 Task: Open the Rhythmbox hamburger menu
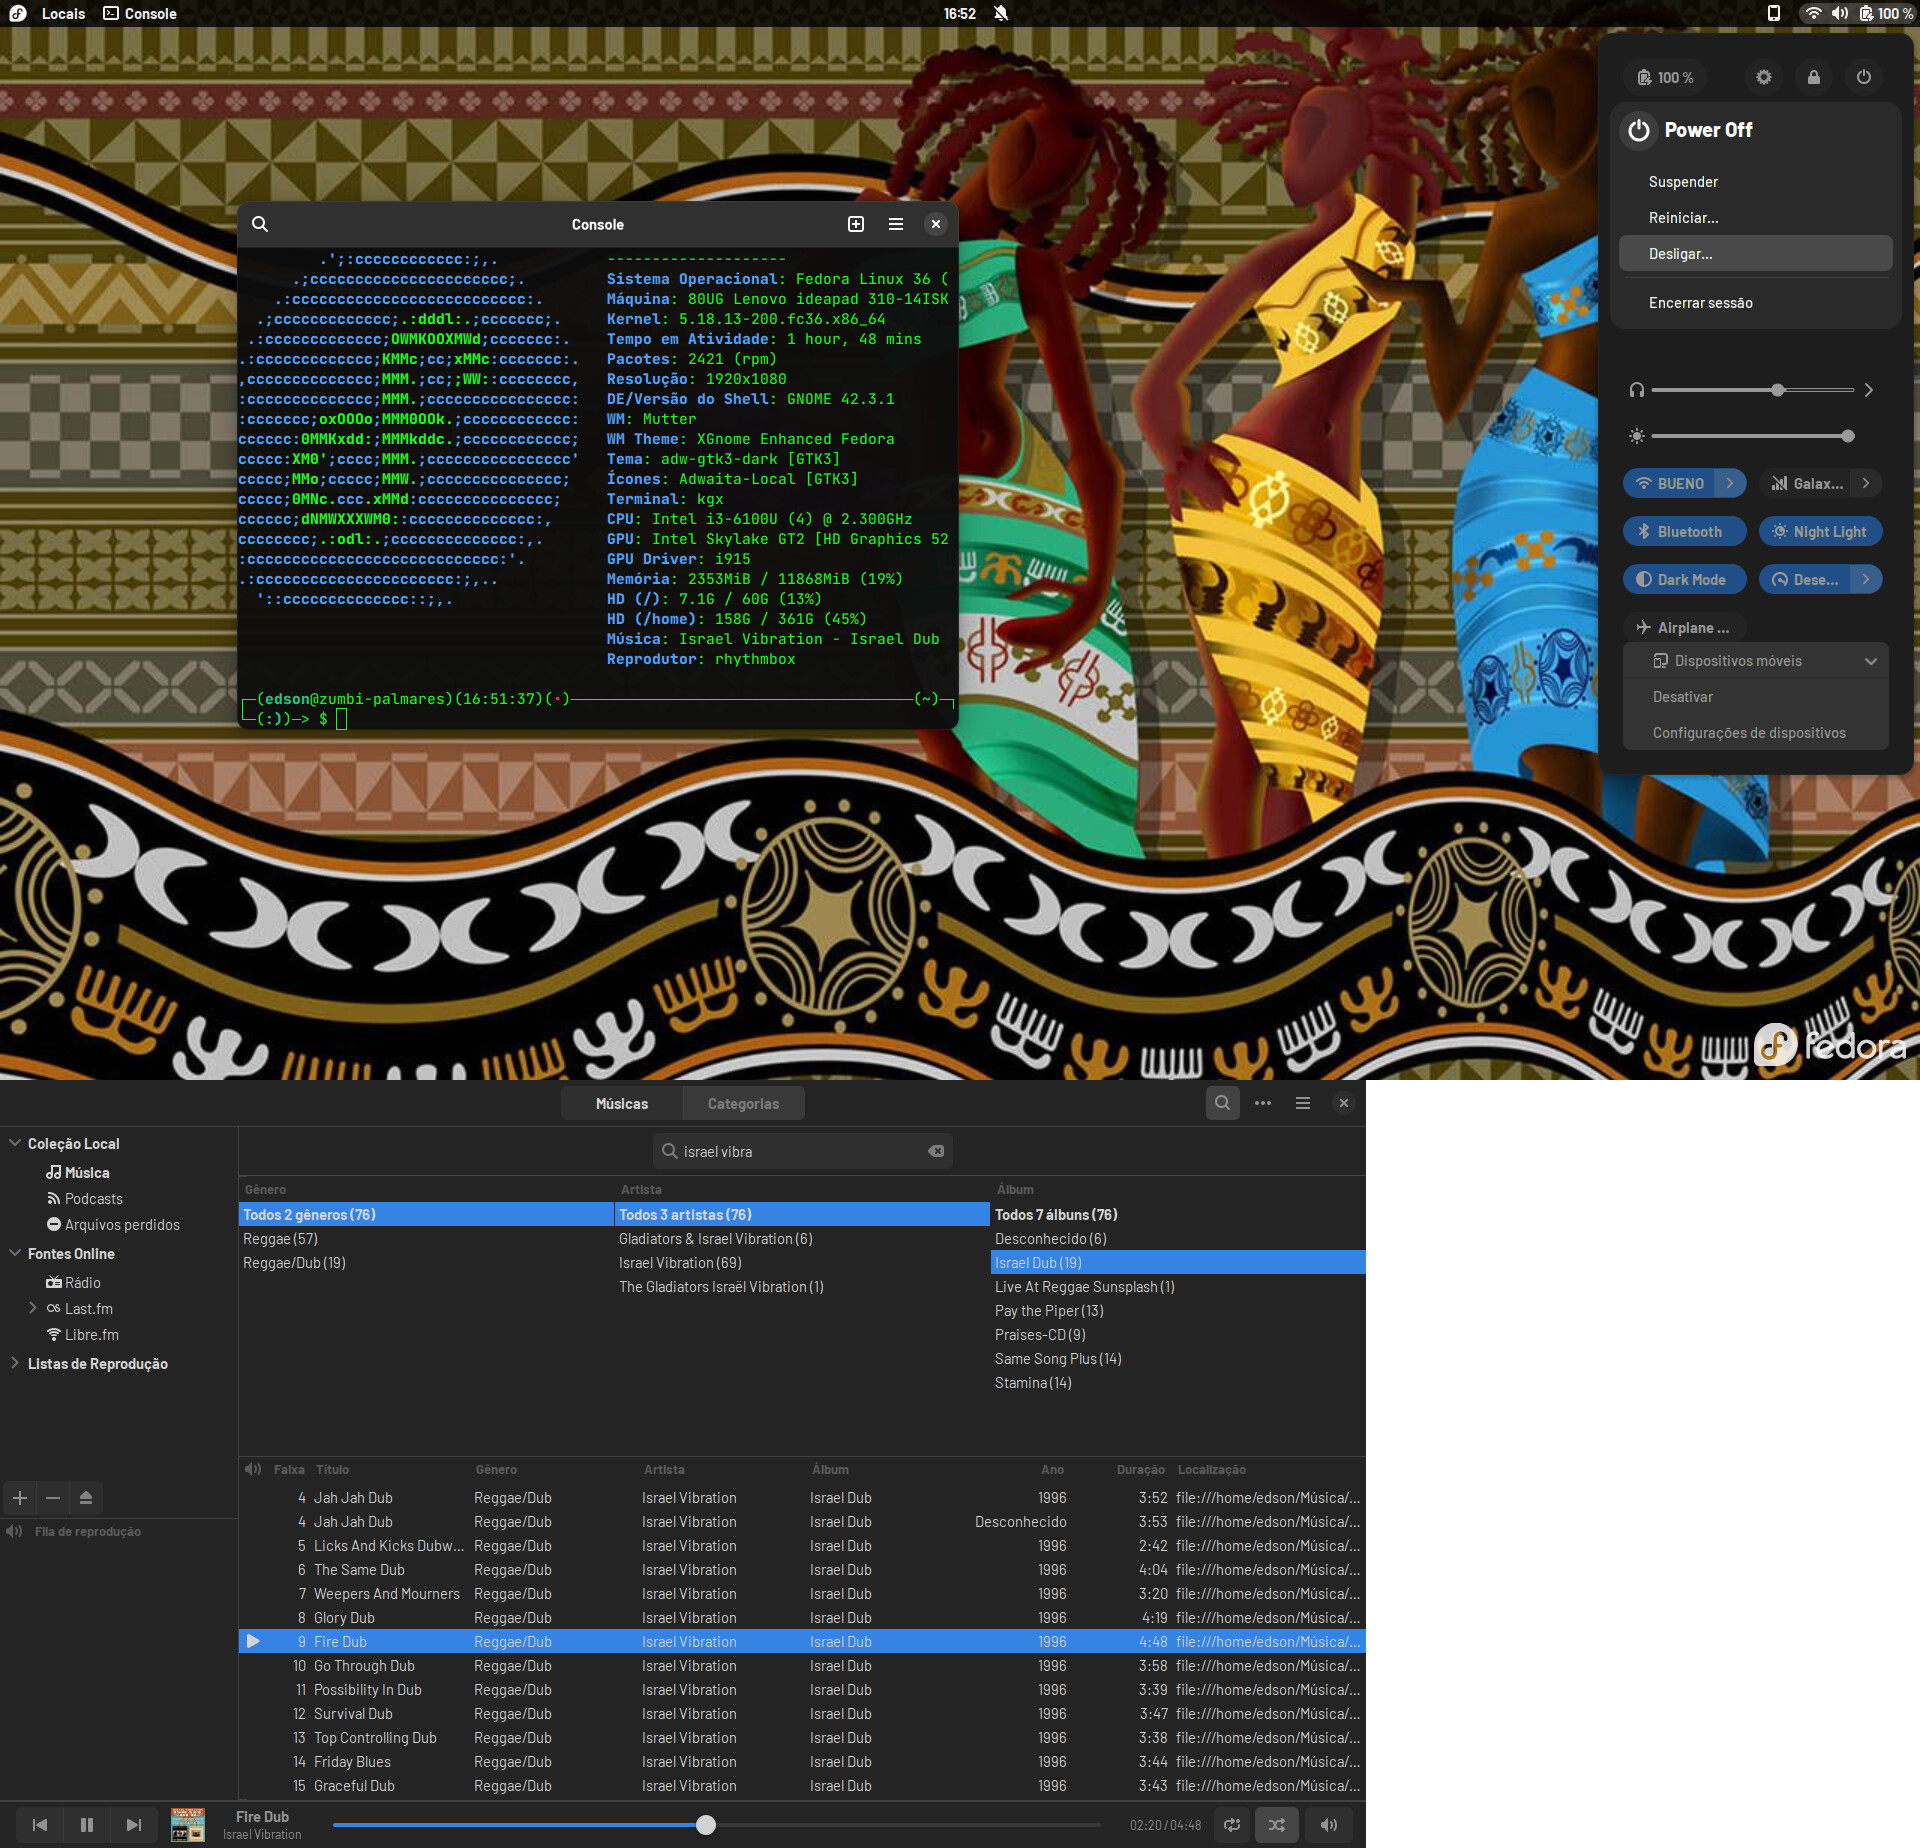(1303, 1103)
